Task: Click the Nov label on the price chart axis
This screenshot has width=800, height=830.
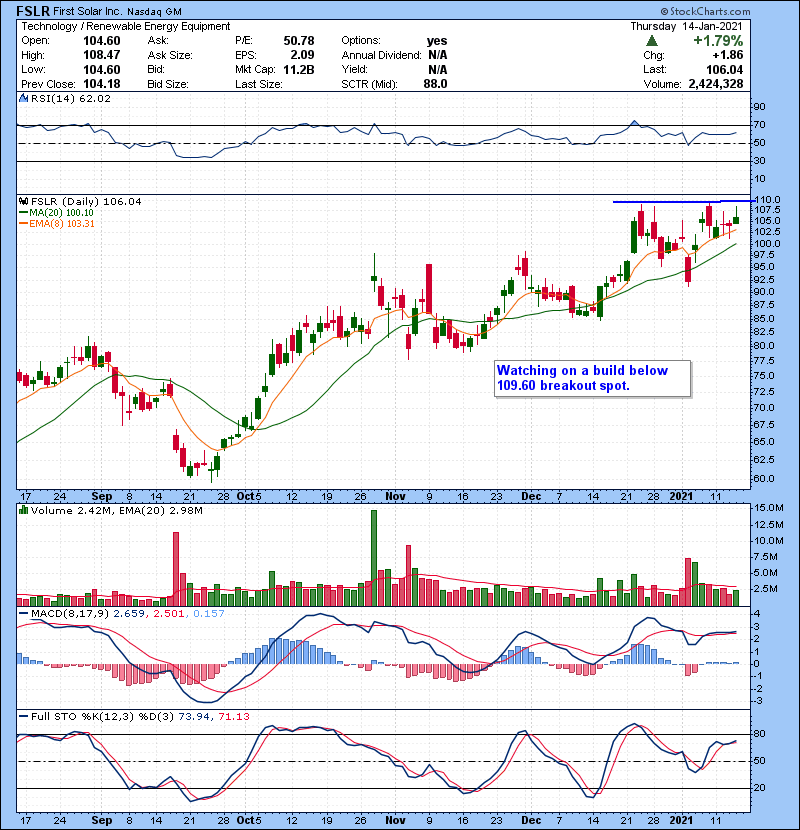Action: (395, 496)
